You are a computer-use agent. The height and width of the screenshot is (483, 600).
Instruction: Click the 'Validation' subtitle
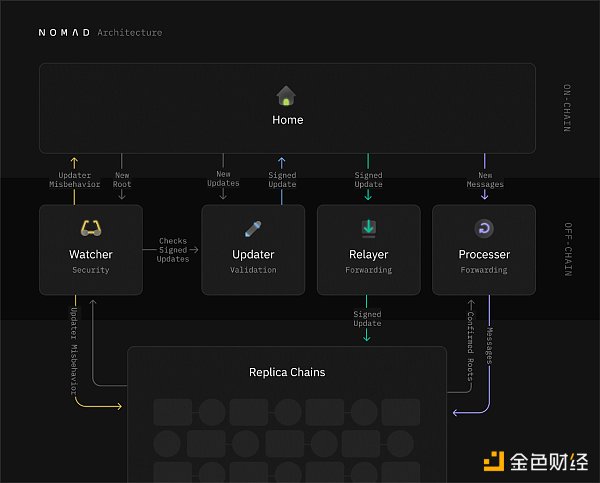point(253,270)
